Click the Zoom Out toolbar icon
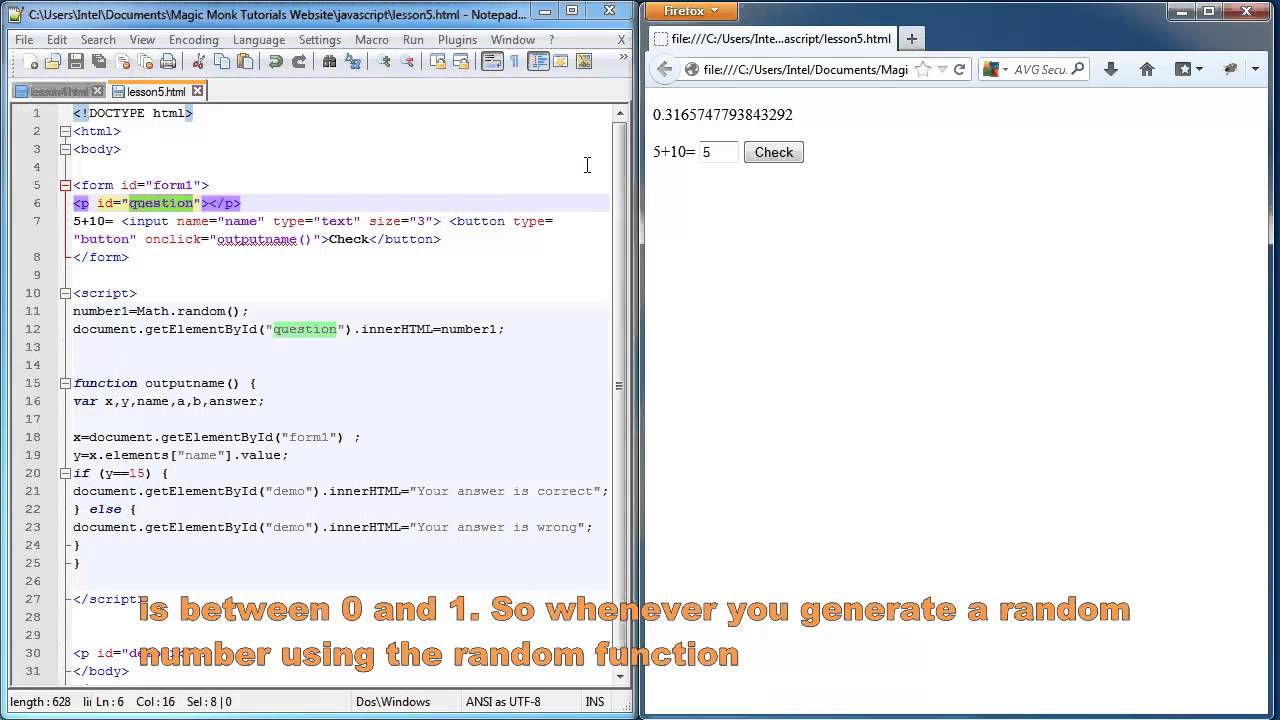1280x720 pixels. (406, 62)
